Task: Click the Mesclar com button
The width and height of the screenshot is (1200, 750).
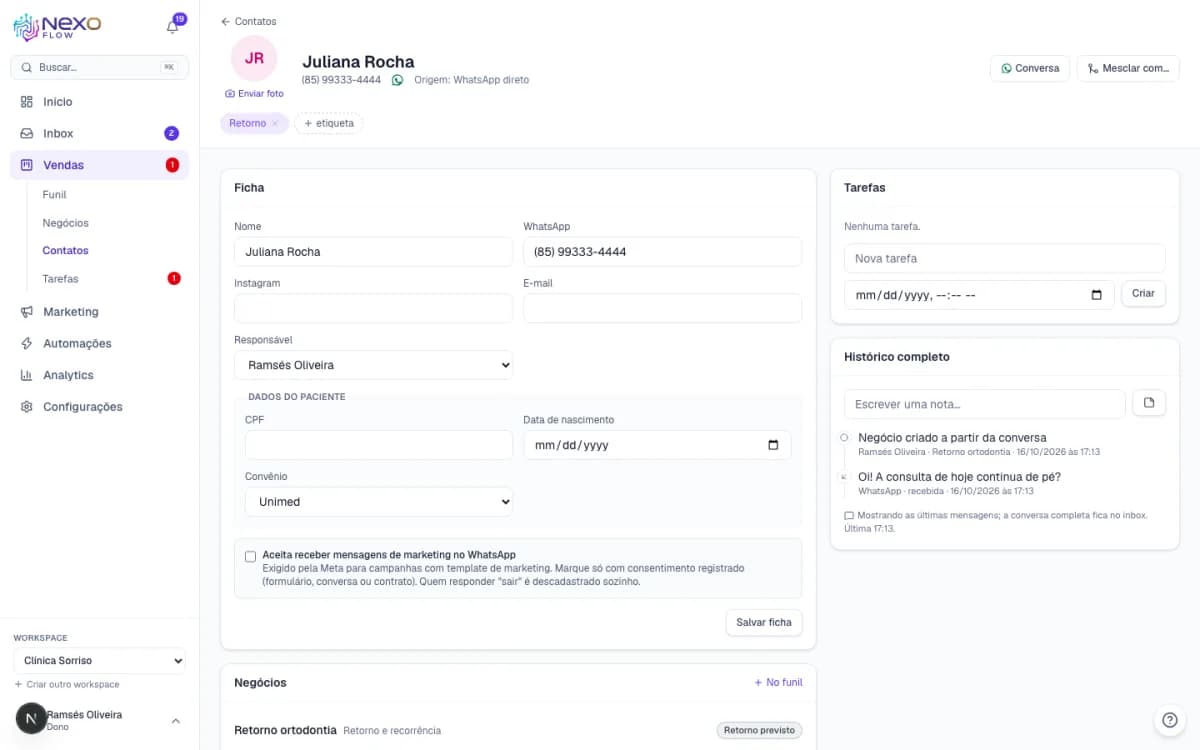Action: pos(1128,68)
